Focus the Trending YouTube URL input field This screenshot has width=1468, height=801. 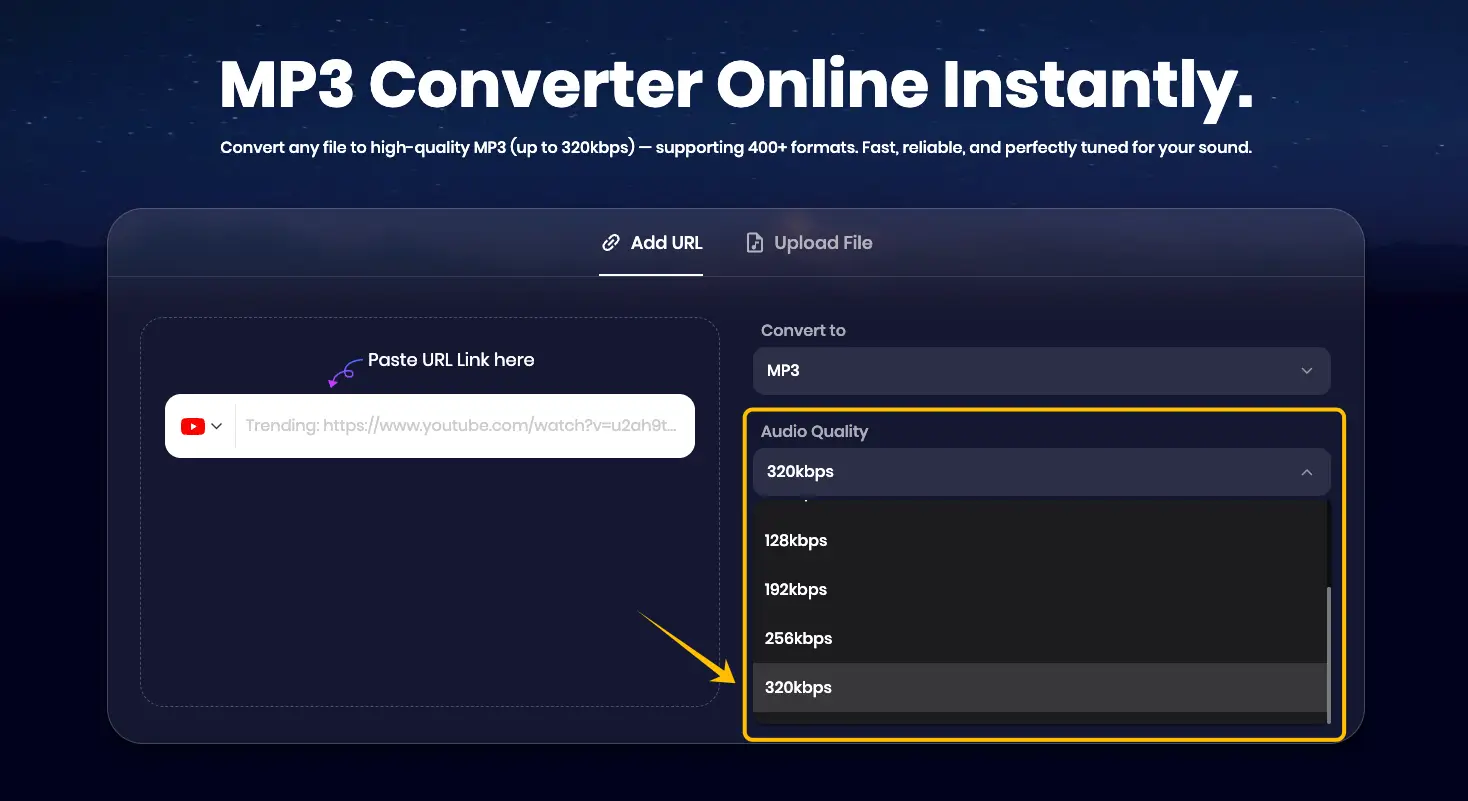(462, 426)
